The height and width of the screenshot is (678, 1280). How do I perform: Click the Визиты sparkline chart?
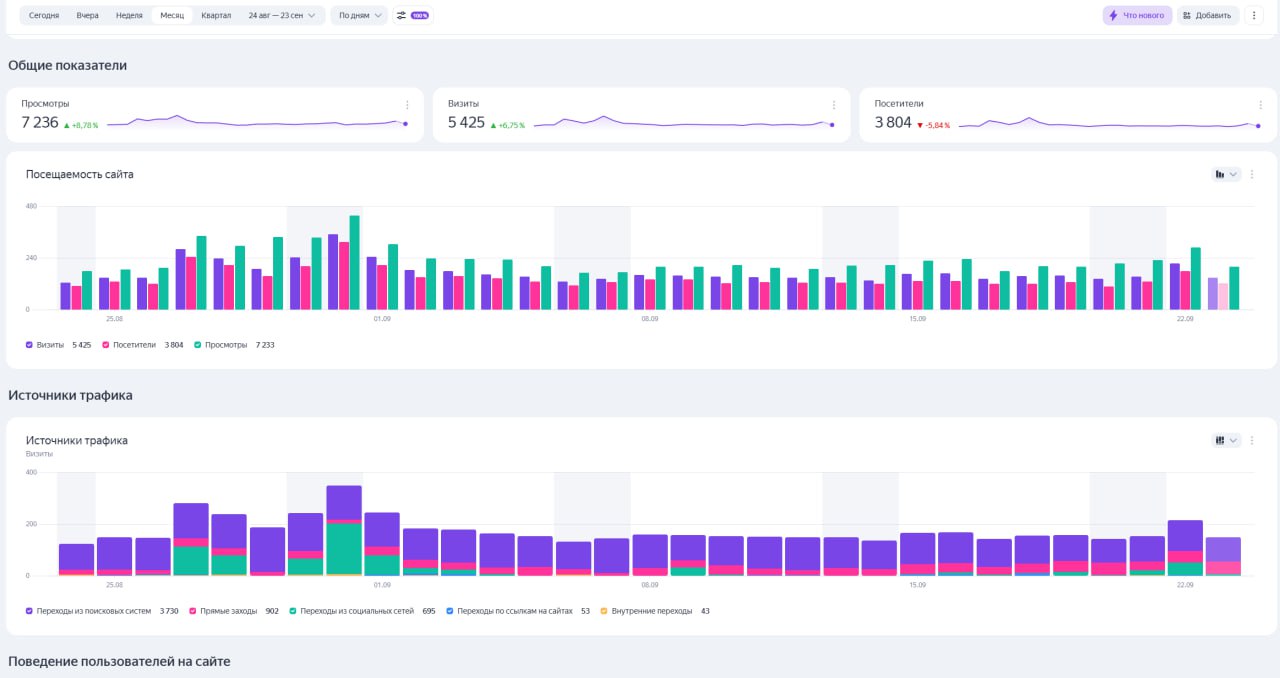pos(684,122)
